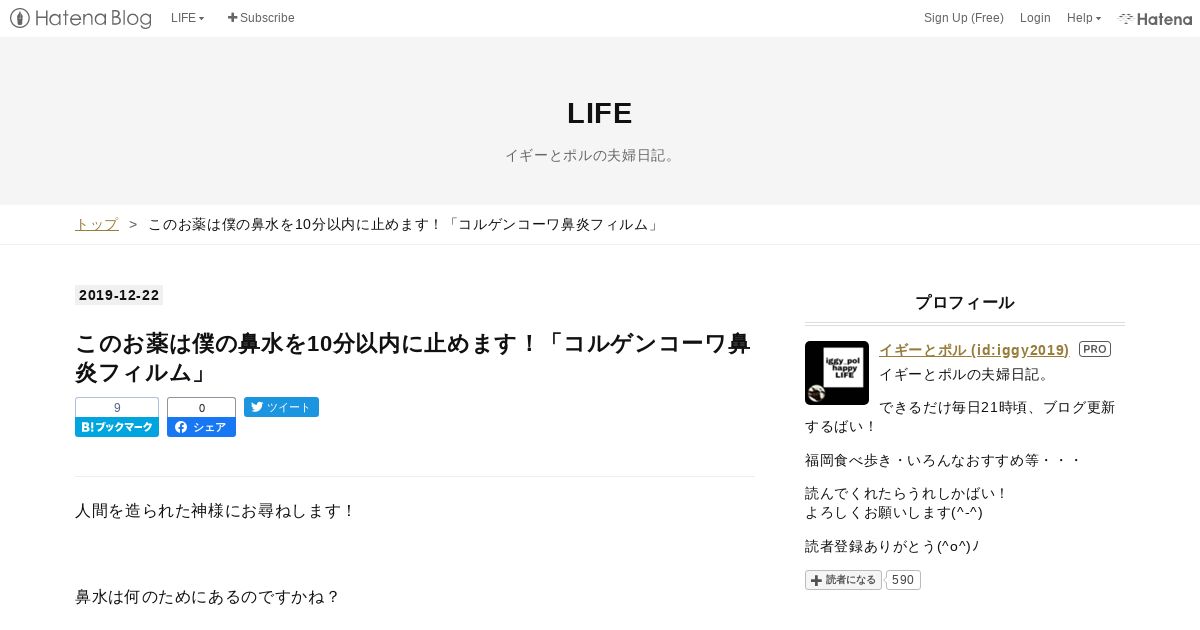Open the PRO badge next to profile name

click(1095, 349)
